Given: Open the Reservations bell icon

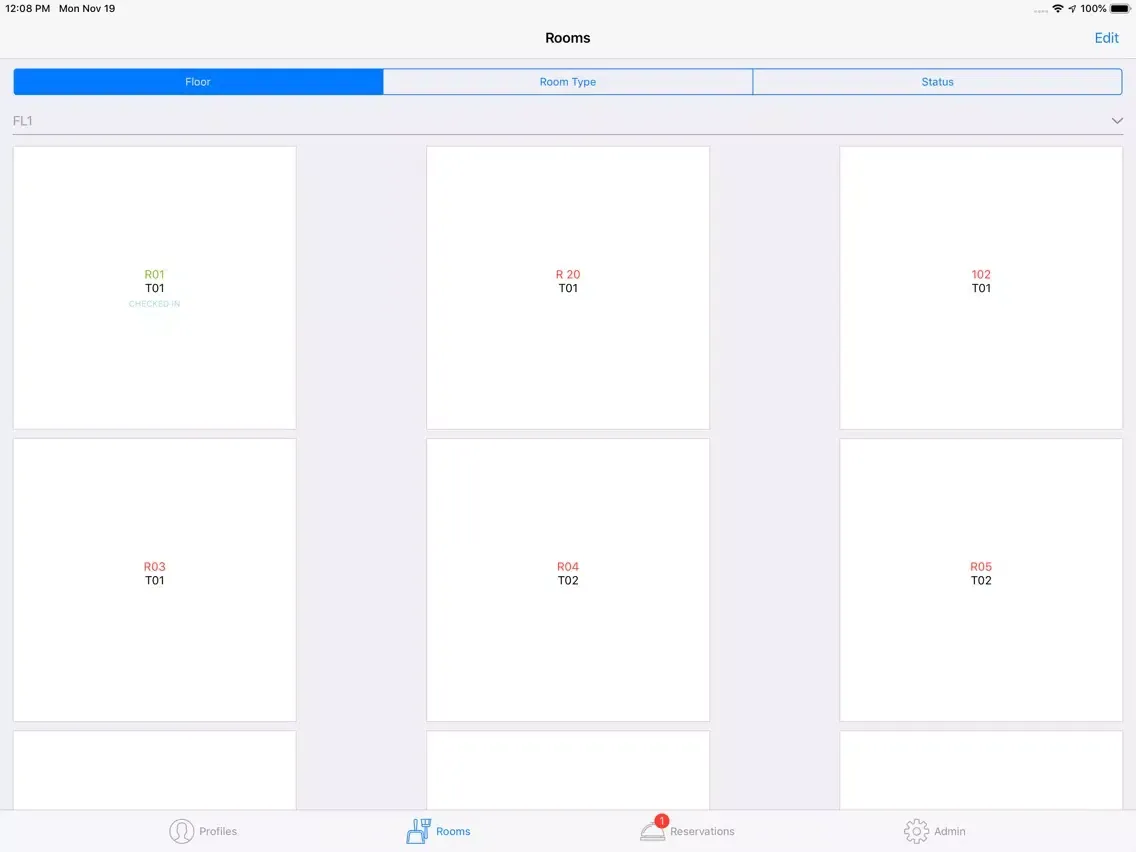Looking at the screenshot, I should click(x=653, y=830).
